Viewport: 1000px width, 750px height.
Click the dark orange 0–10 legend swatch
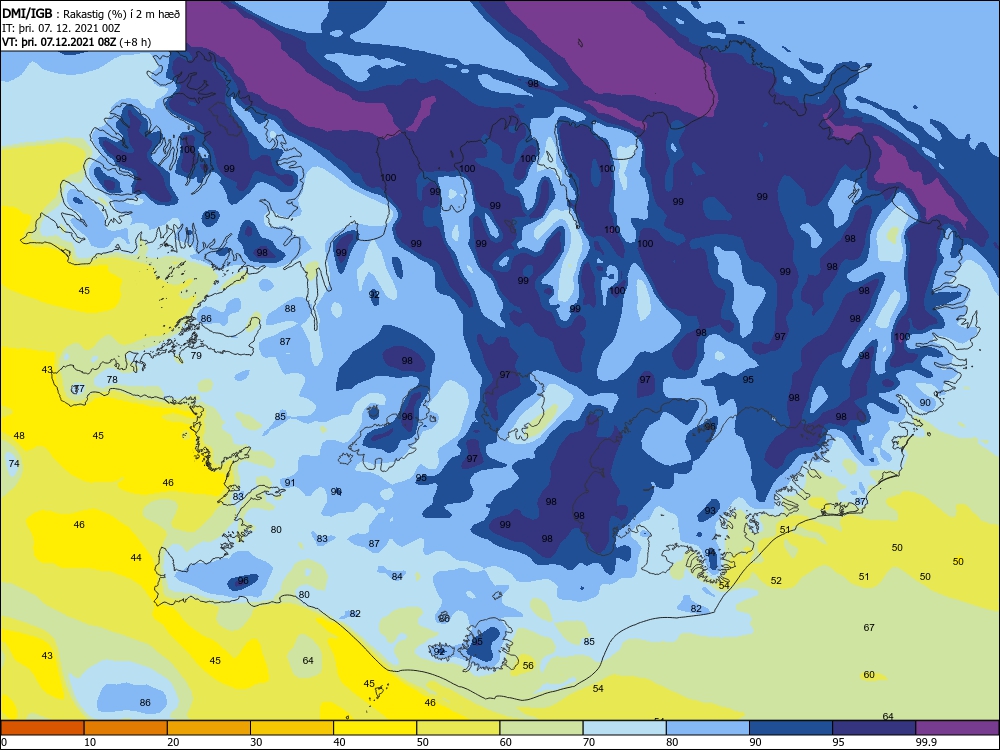42,728
